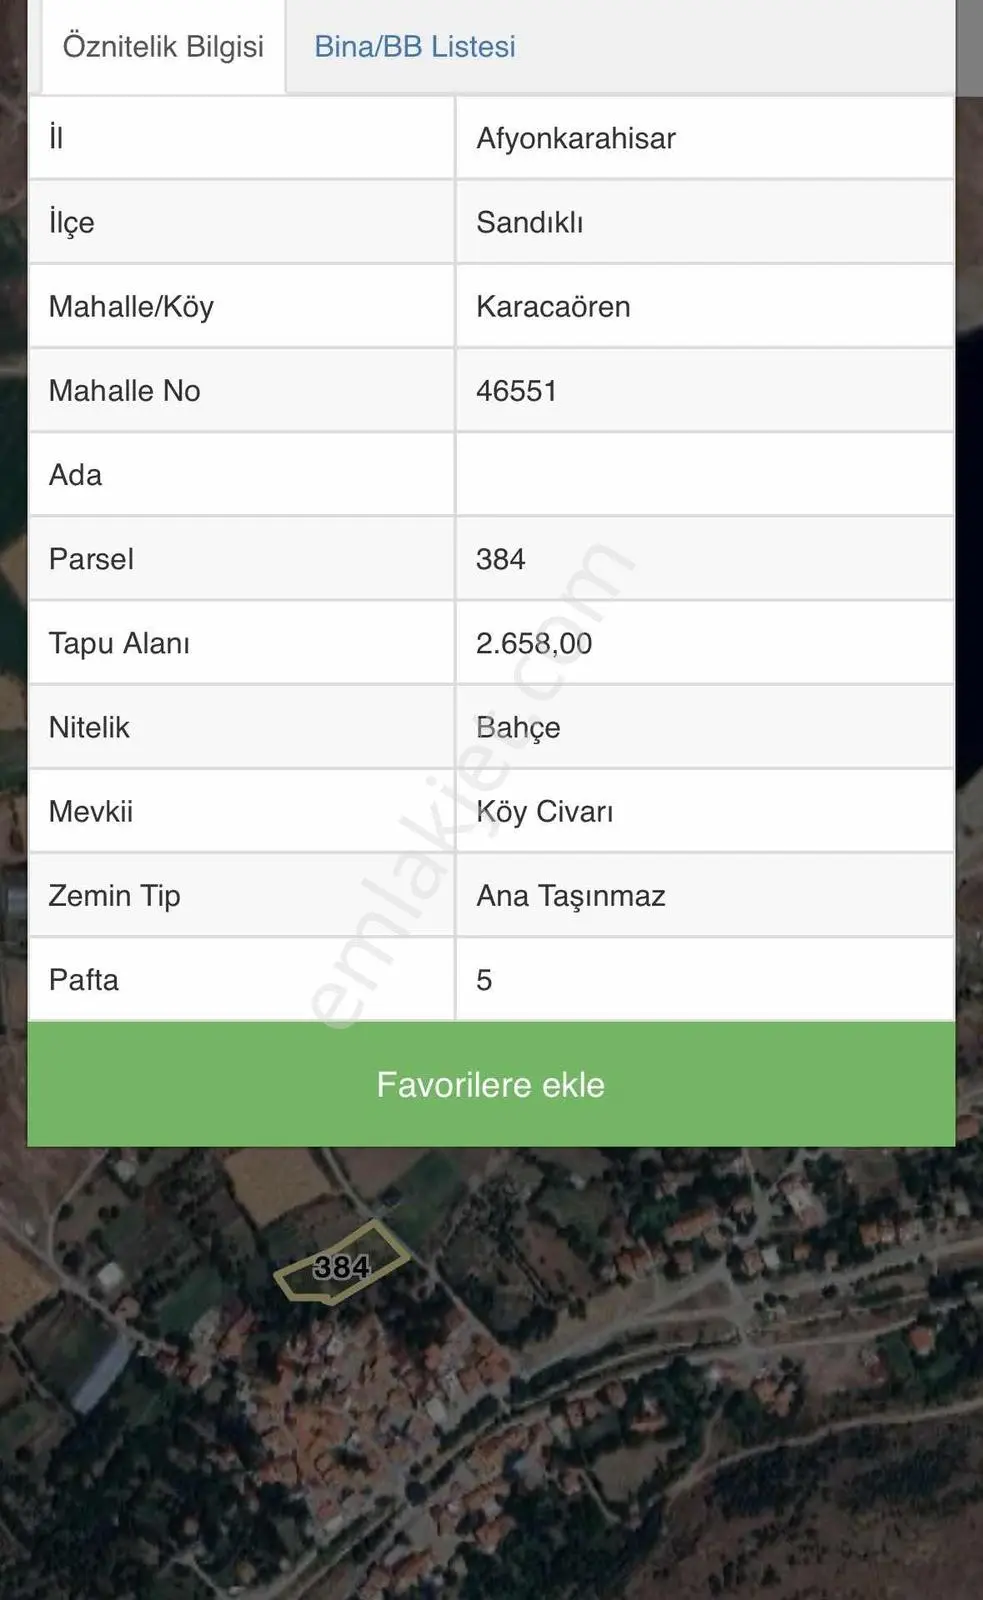
Task: Tap the Favorilere ekle button
Action: point(491,1084)
